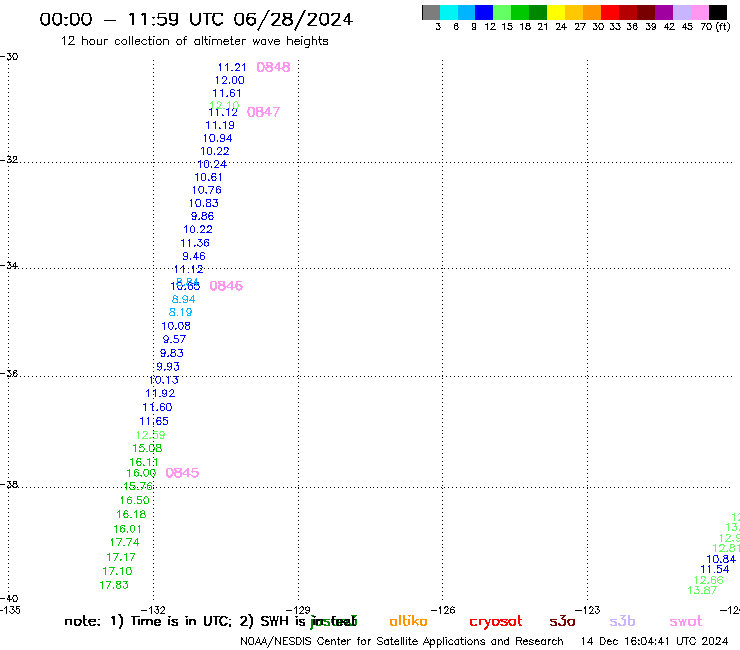Click the 10.76 wave height value
740x650 pixels.
click(206, 190)
